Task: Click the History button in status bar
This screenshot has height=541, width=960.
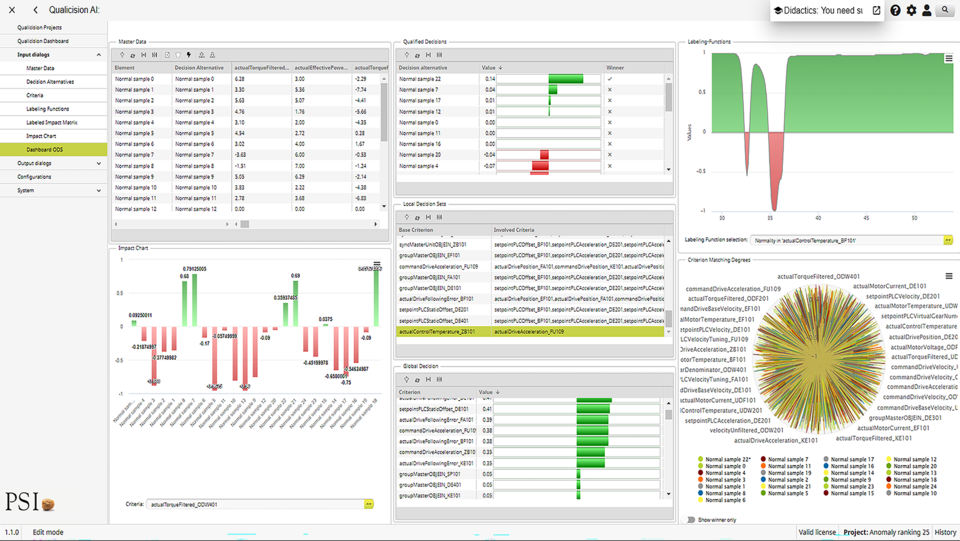Action: tap(944, 533)
